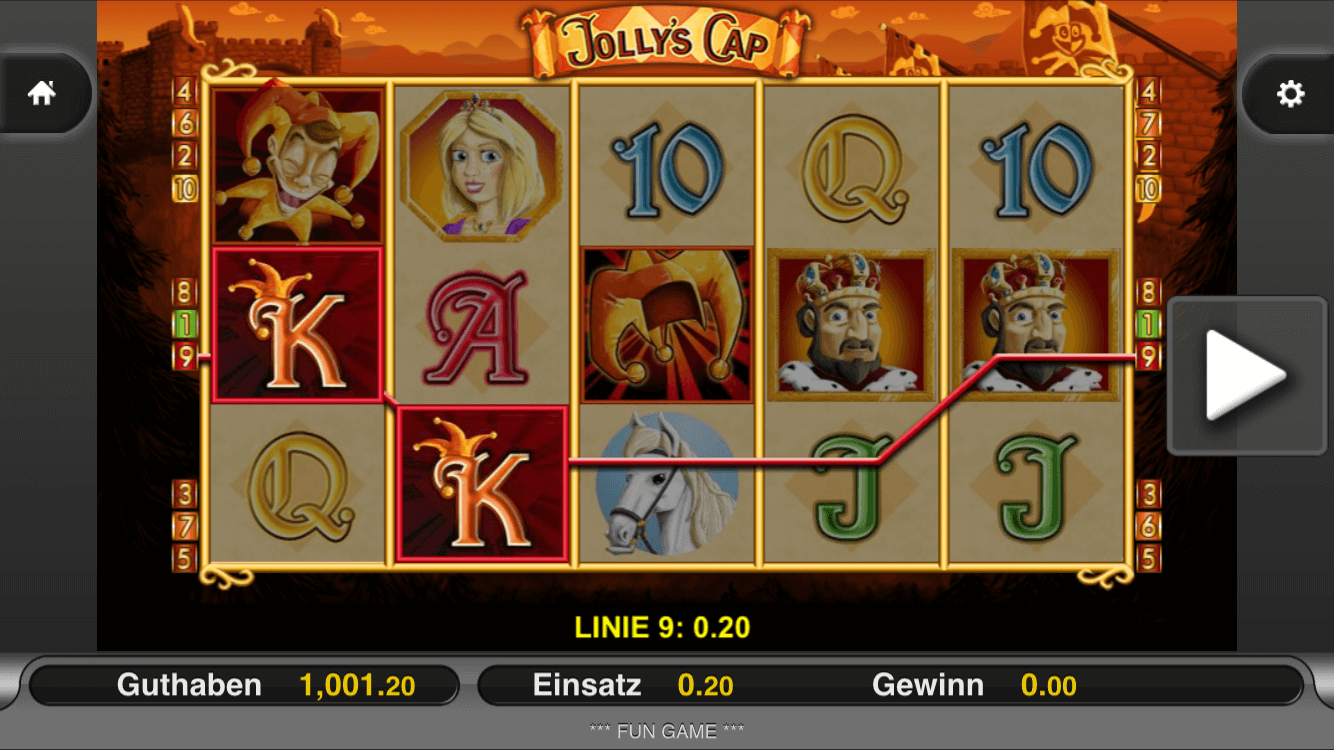1334x750 pixels.
Task: Tap the Gewinn win amount display
Action: pos(1048,686)
